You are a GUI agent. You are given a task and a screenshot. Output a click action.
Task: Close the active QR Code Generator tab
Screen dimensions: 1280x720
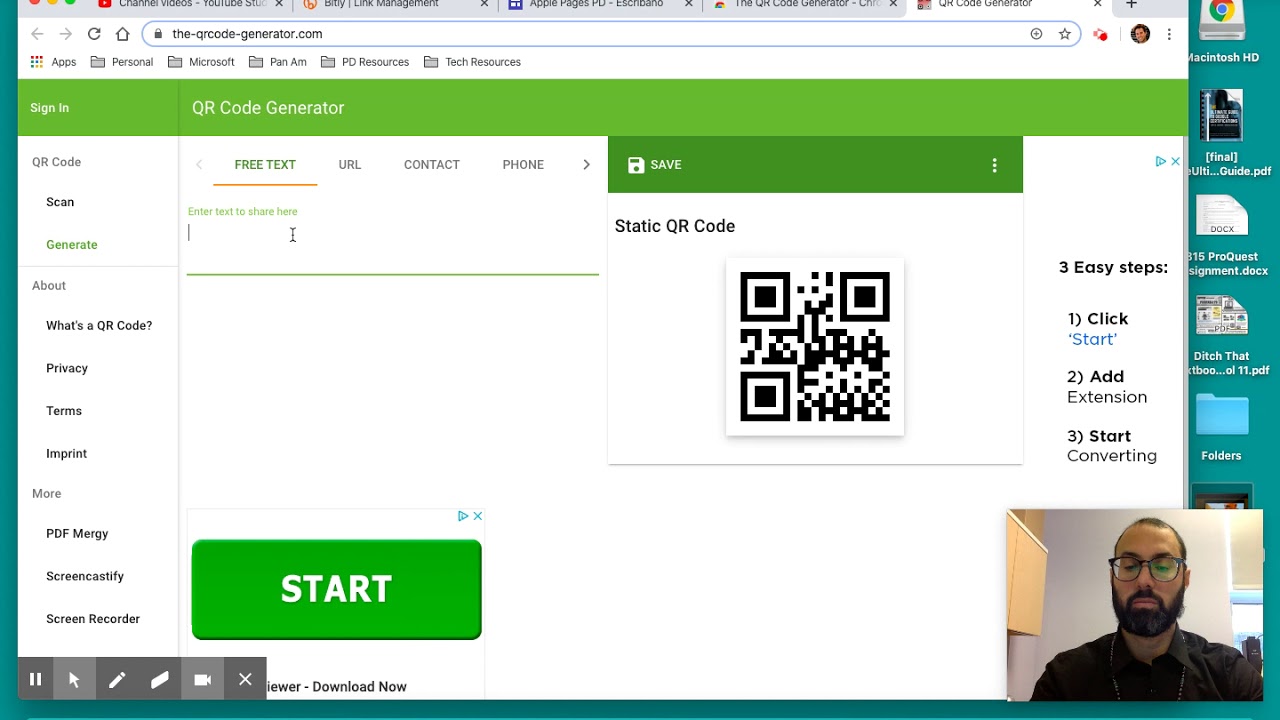pos(1097,5)
